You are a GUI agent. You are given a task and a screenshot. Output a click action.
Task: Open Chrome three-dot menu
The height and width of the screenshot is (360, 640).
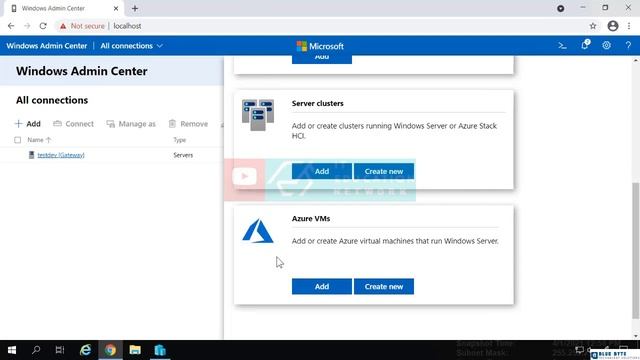pyautogui.click(x=629, y=26)
